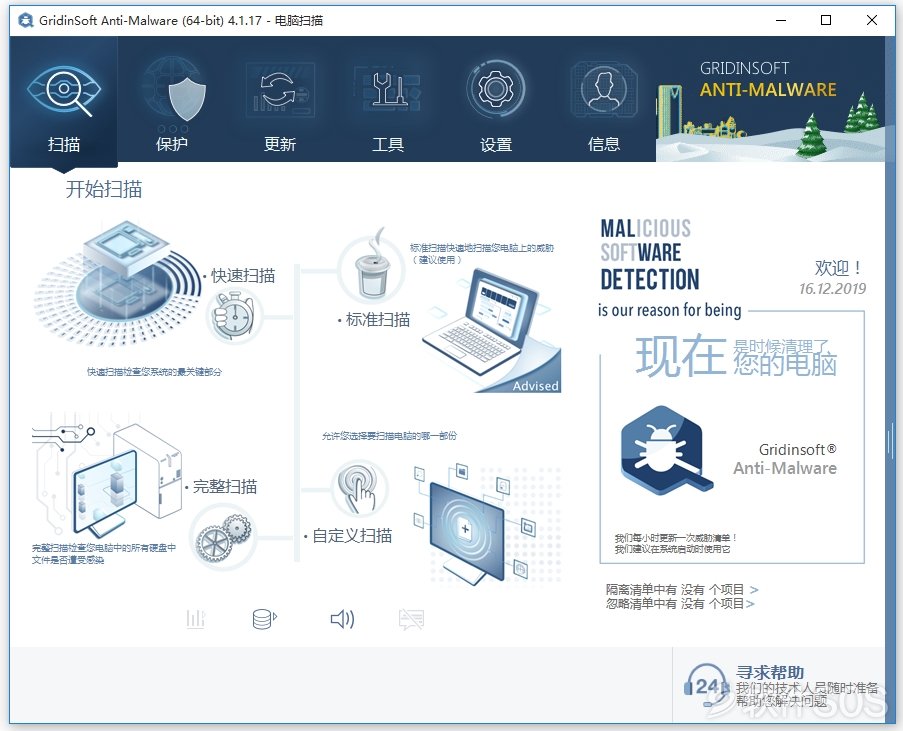This screenshot has width=903, height=731.
Task: Click the stopwatch quick scan icon
Action: click(x=233, y=315)
